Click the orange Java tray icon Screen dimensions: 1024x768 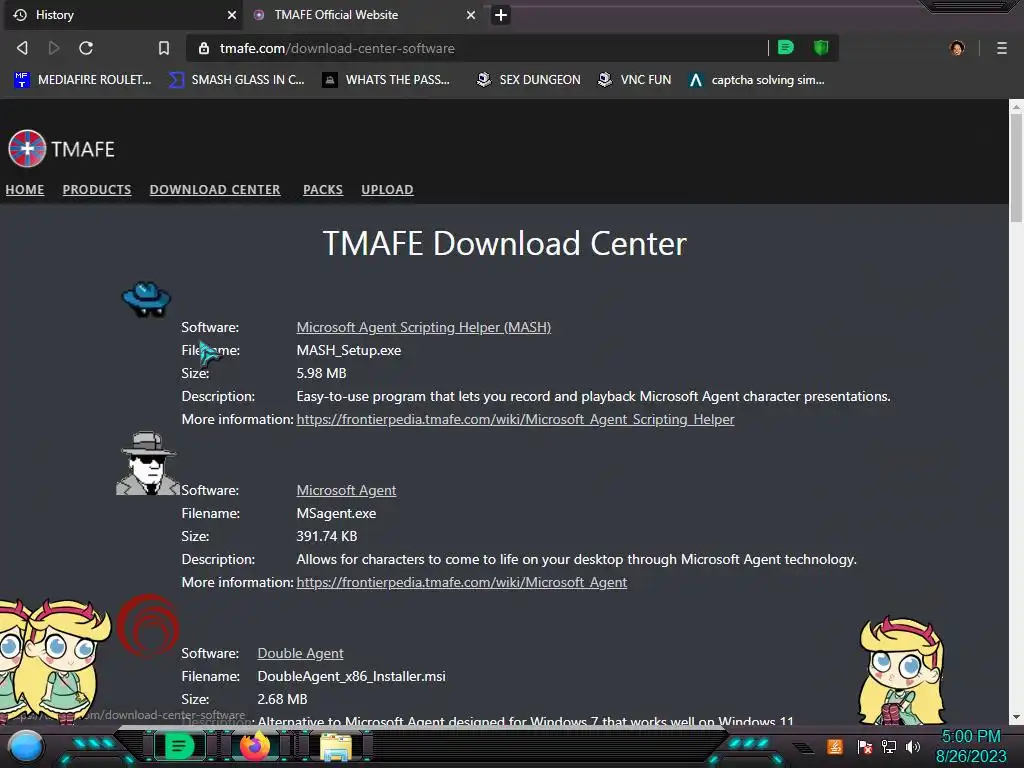pos(835,746)
